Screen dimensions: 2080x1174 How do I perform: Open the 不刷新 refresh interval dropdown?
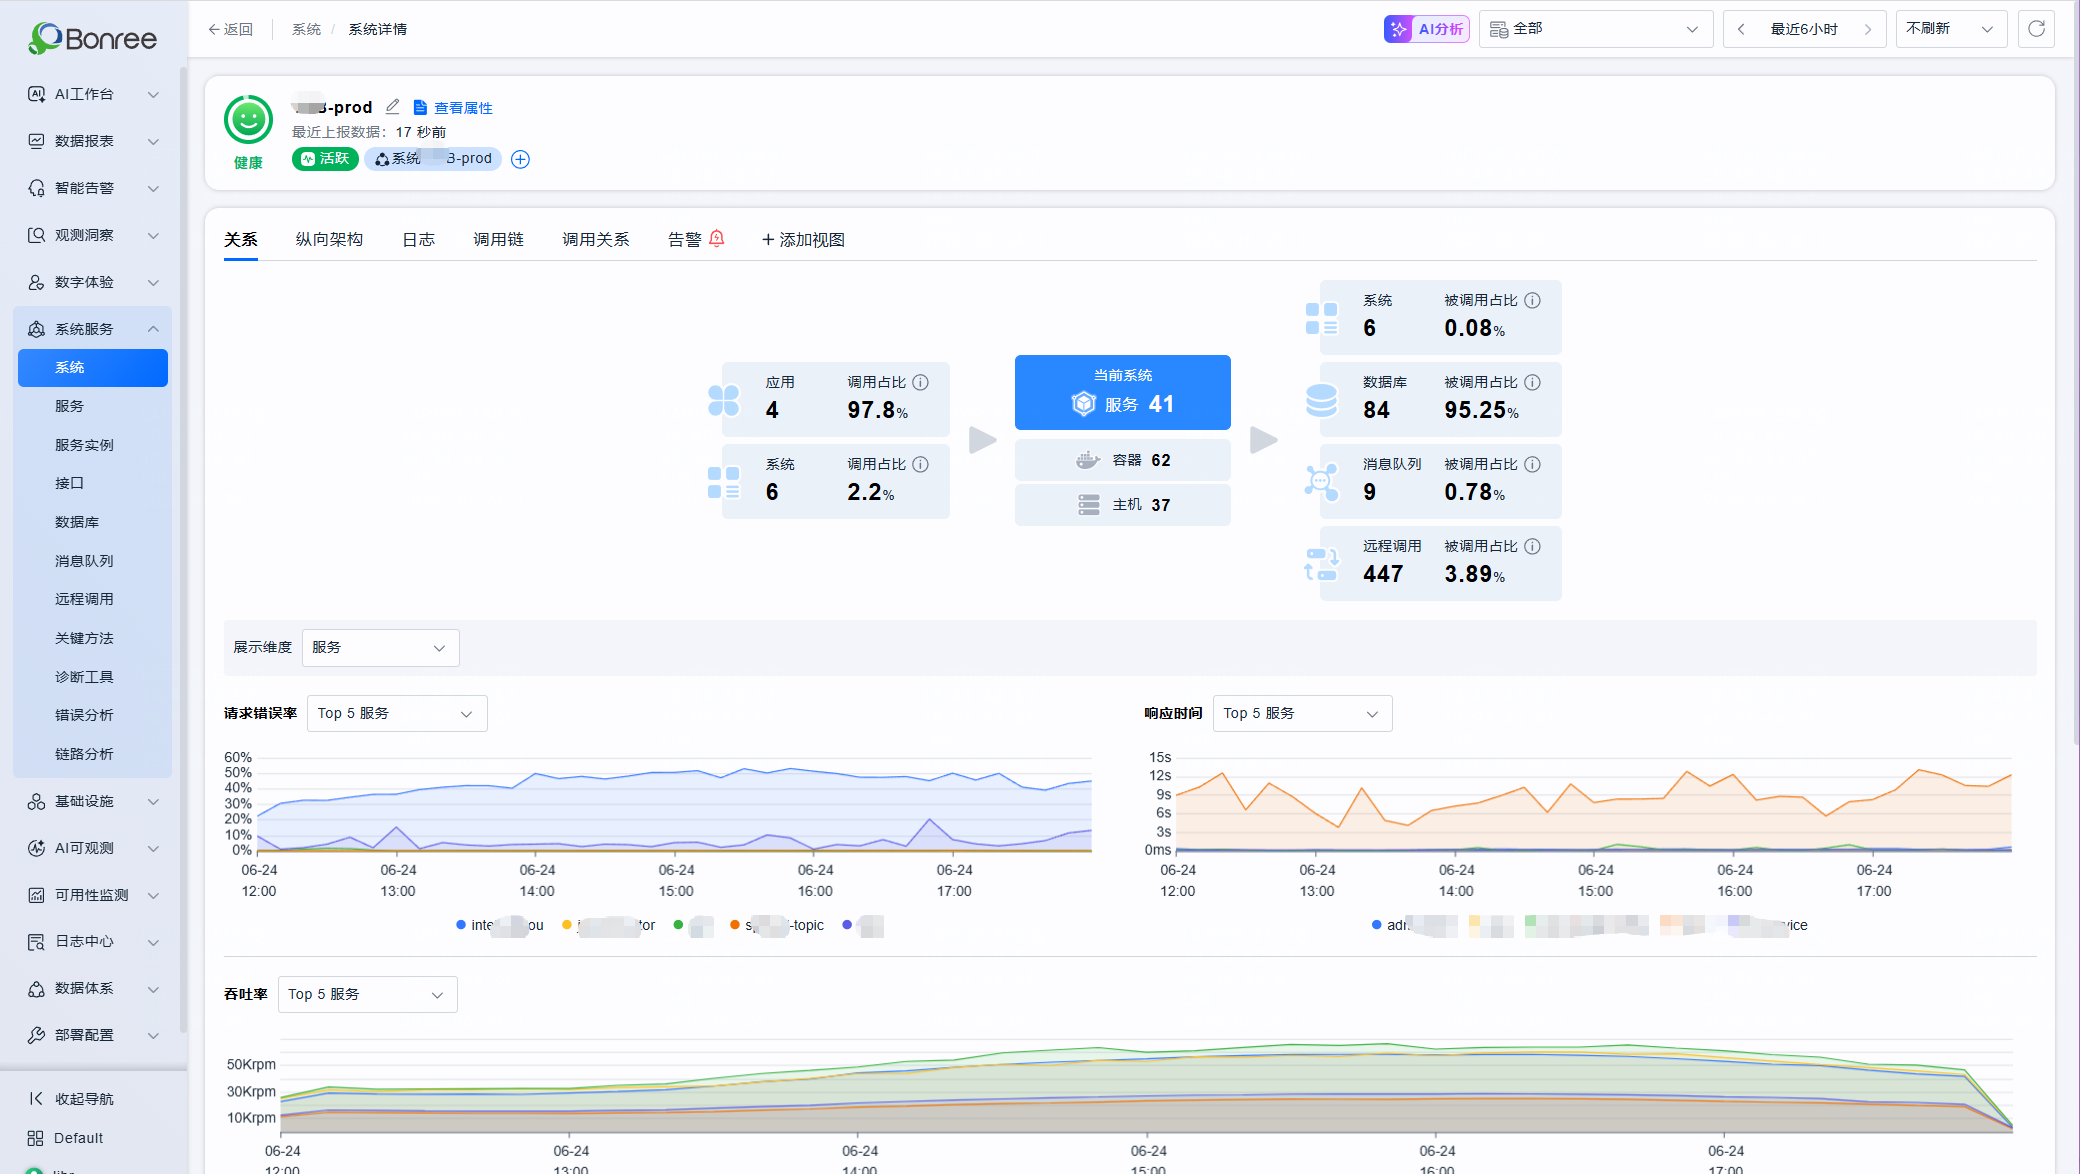tap(1951, 29)
